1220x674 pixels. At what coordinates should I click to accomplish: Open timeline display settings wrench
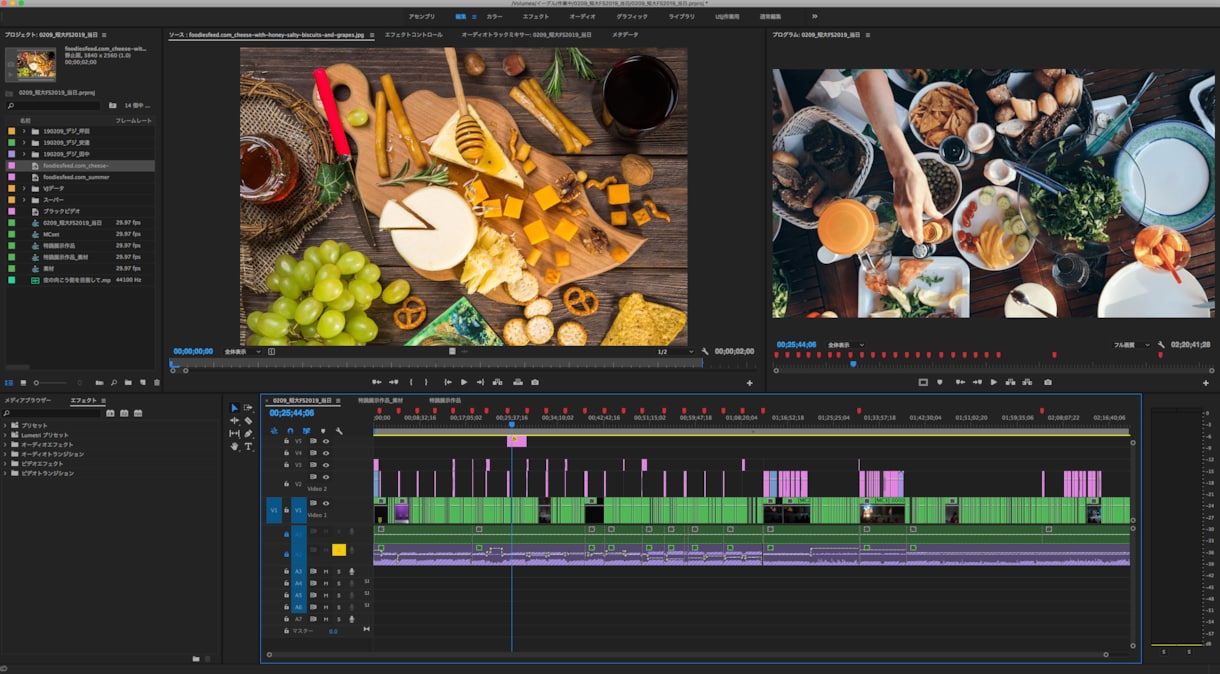pos(339,431)
